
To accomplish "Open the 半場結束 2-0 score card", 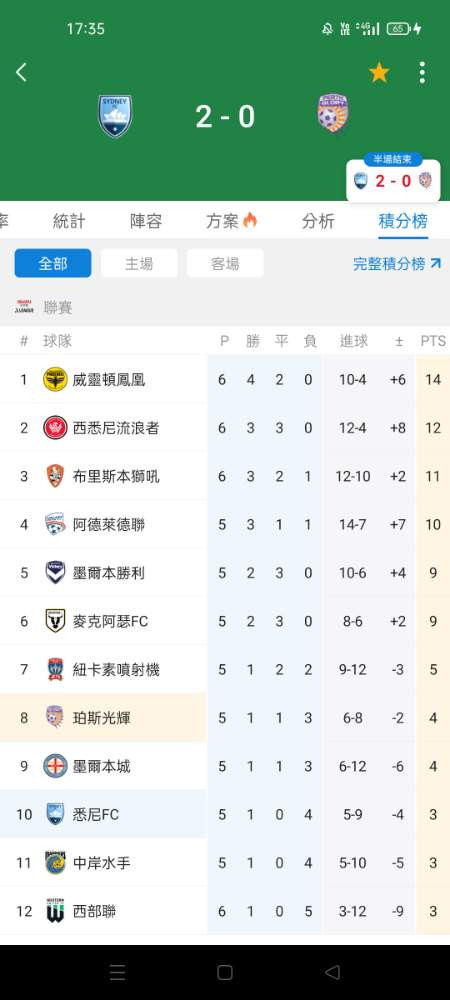I will click(x=393, y=178).
